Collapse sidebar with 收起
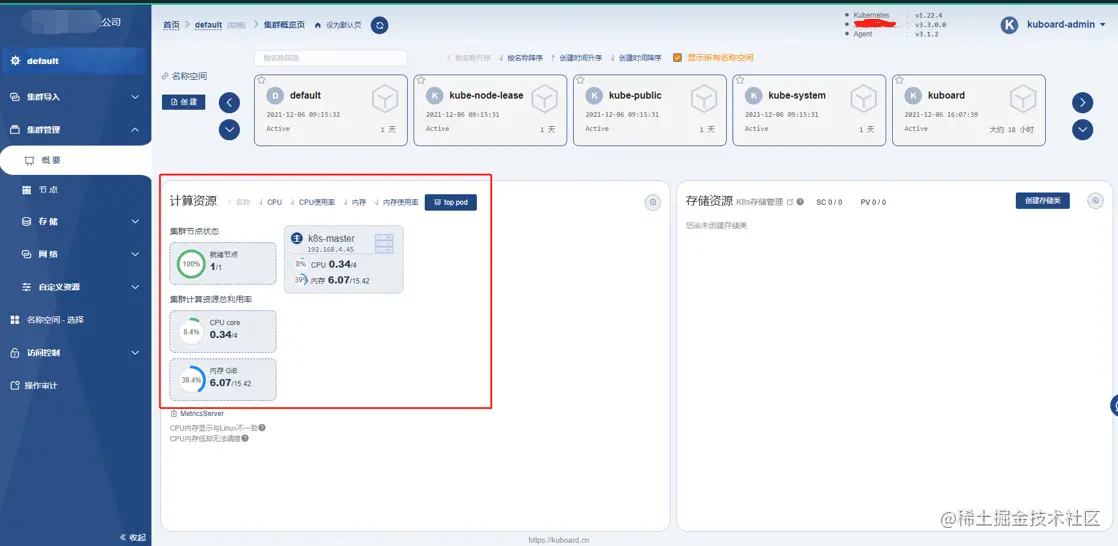Screen dimensions: 1118x546 click(133, 537)
